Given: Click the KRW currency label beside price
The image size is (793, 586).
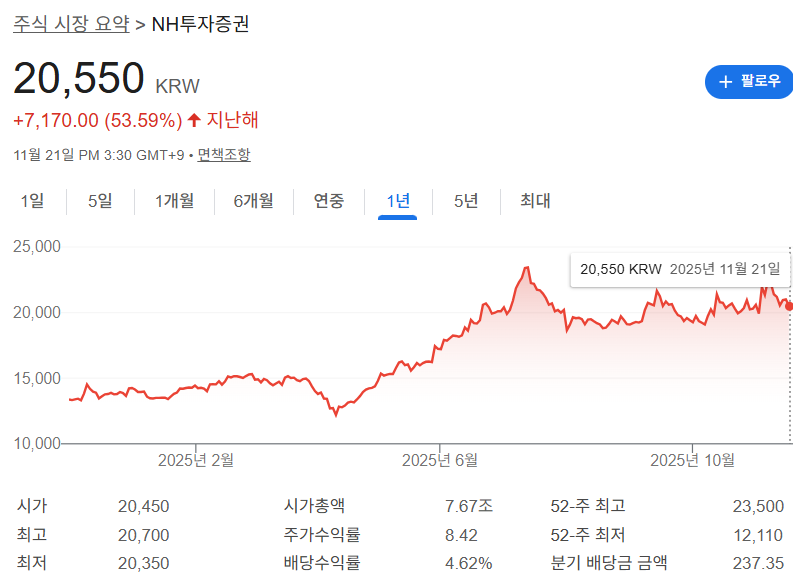Looking at the screenshot, I should pyautogui.click(x=178, y=86).
